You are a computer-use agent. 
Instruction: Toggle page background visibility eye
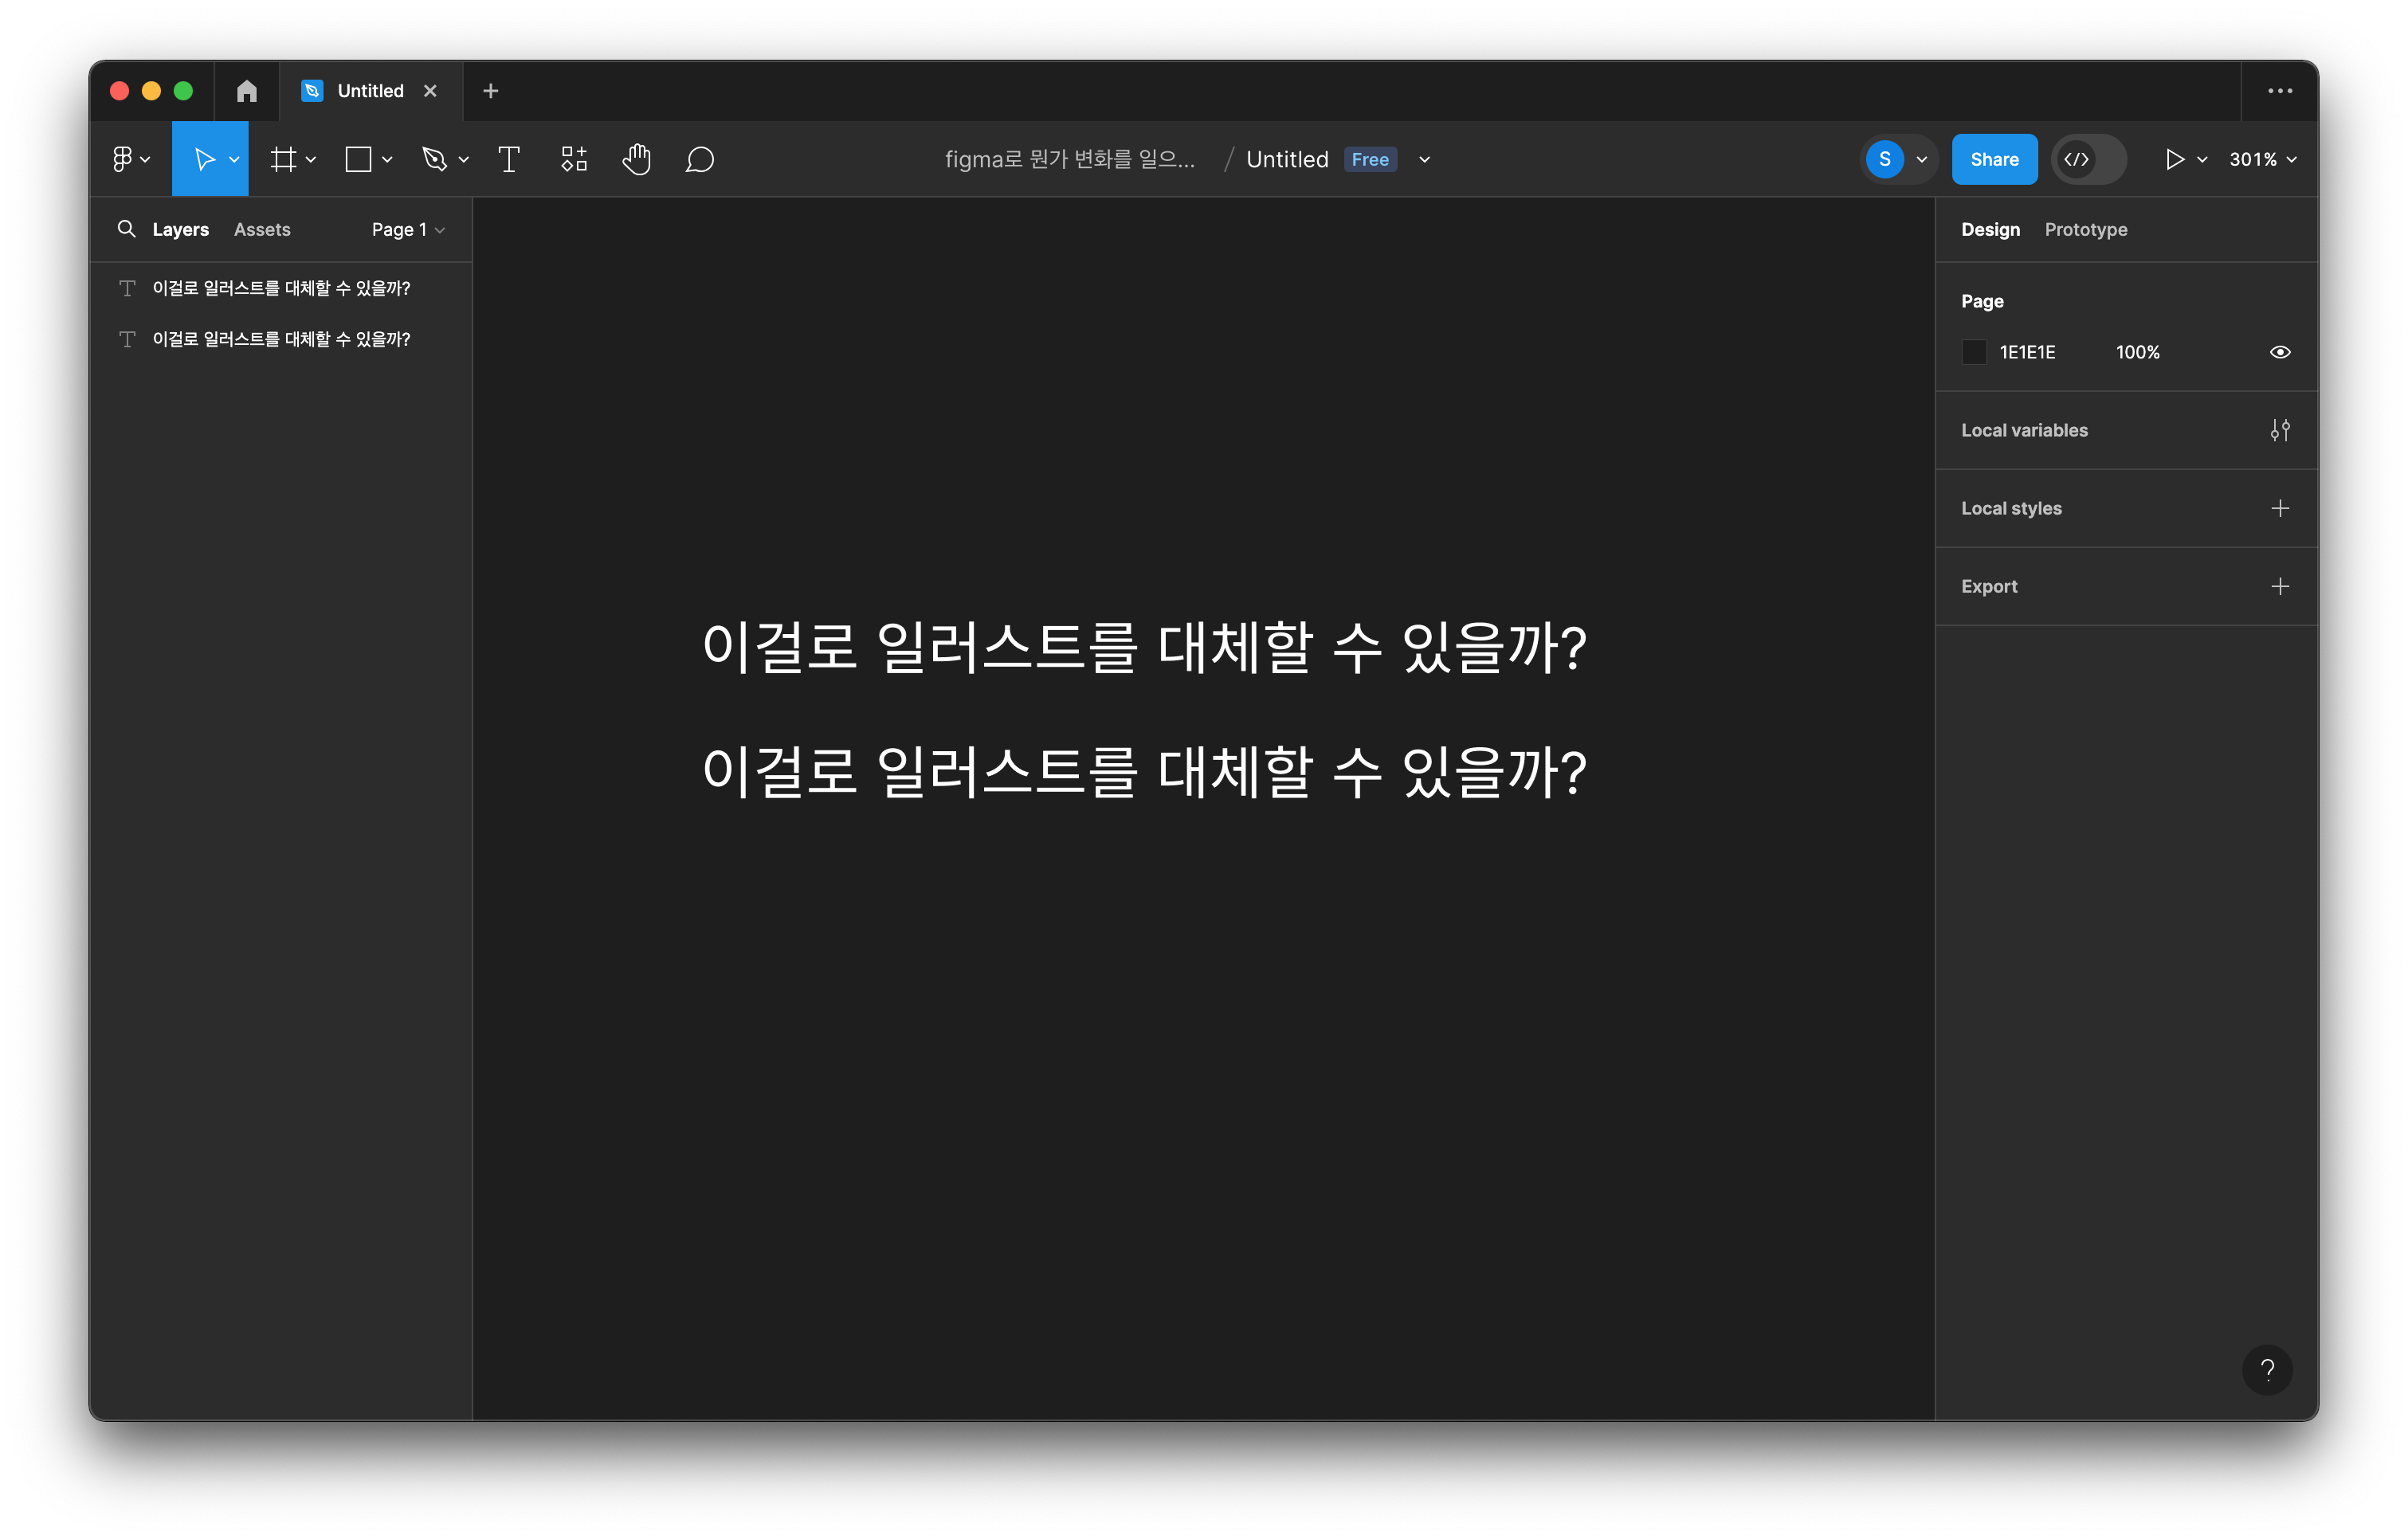[x=2279, y=352]
